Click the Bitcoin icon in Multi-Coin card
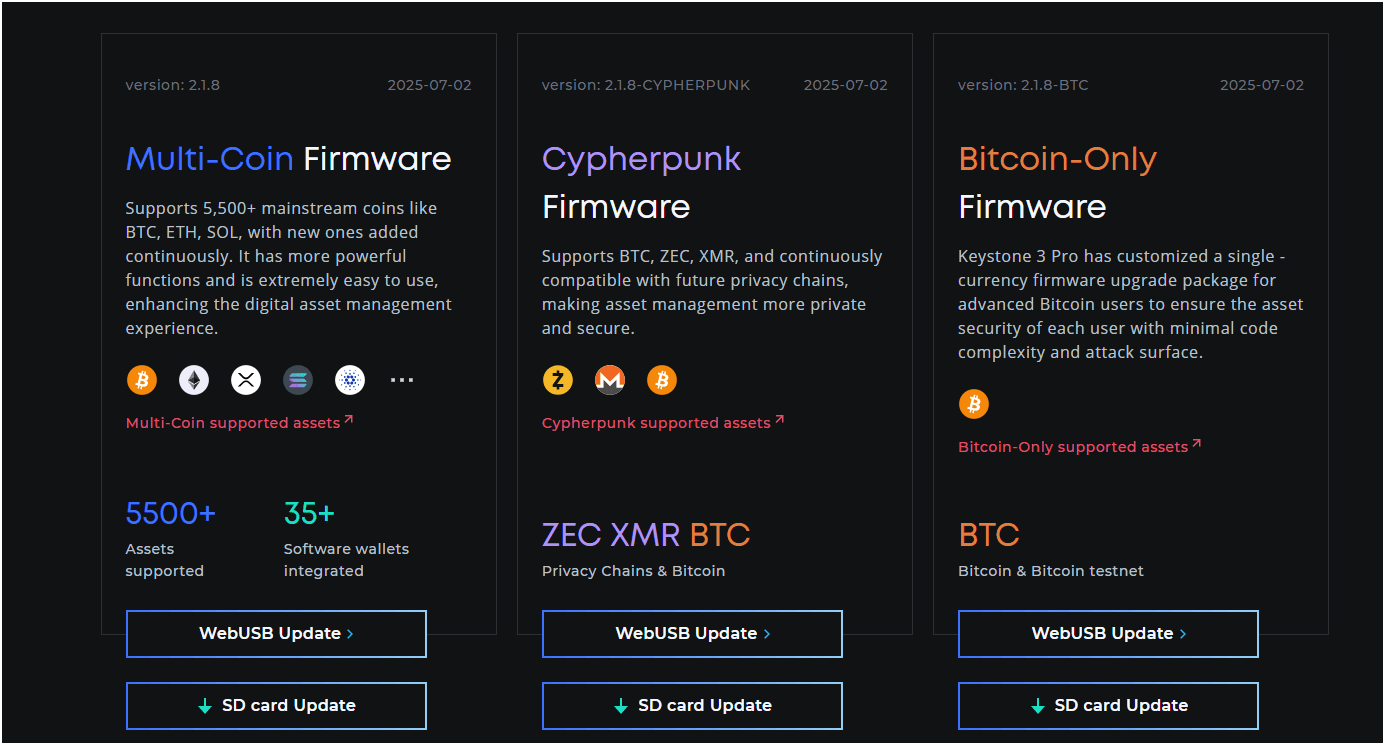The width and height of the screenshot is (1385, 745). tap(142, 380)
